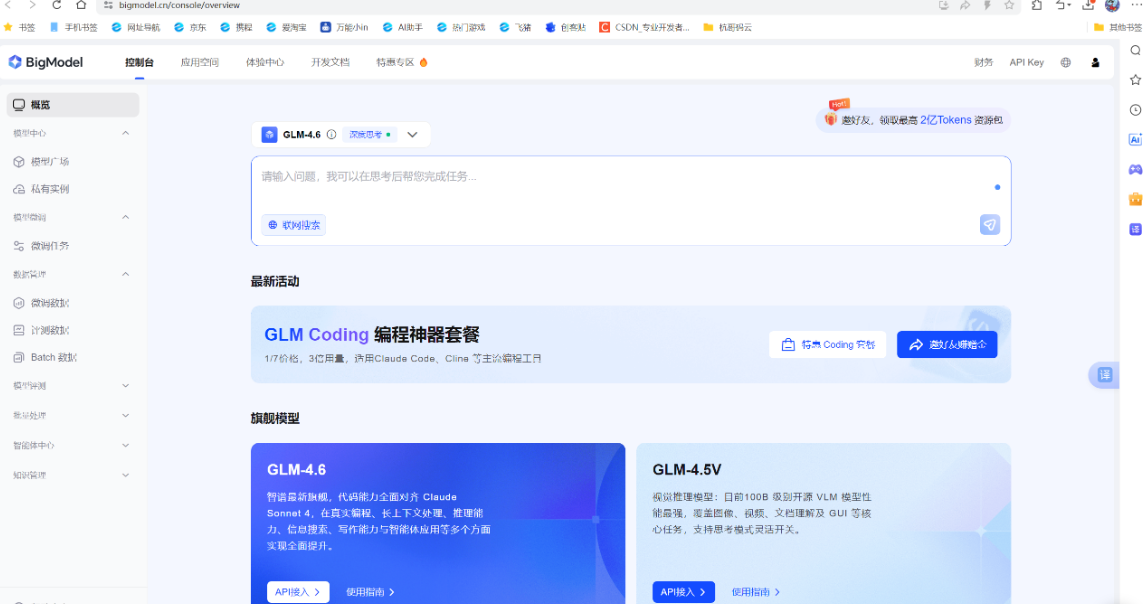
Task: Open 模型广场 in the left sidebar
Action: point(50,161)
